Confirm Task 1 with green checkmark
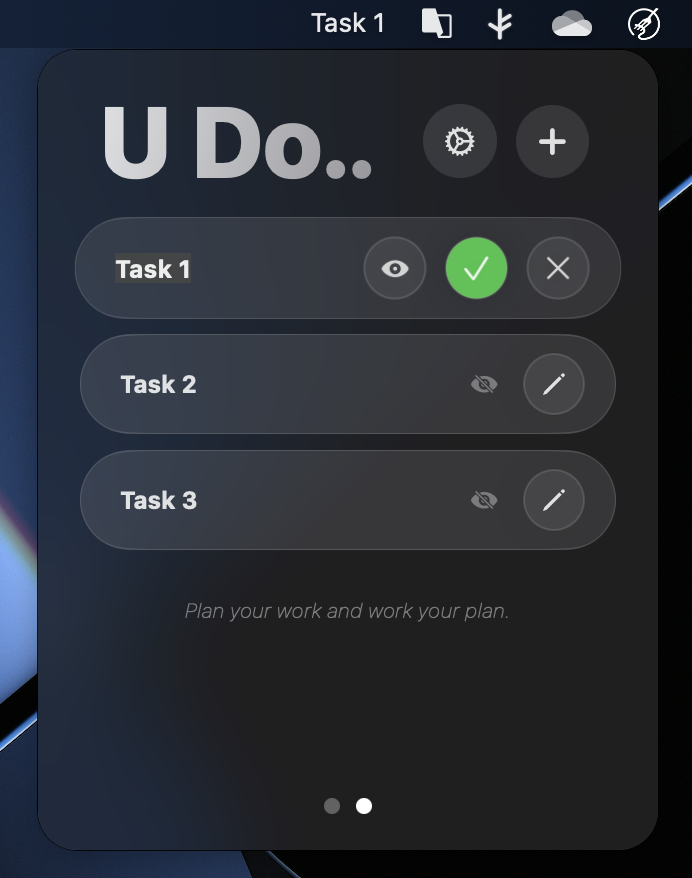This screenshot has width=692, height=878. (x=476, y=268)
